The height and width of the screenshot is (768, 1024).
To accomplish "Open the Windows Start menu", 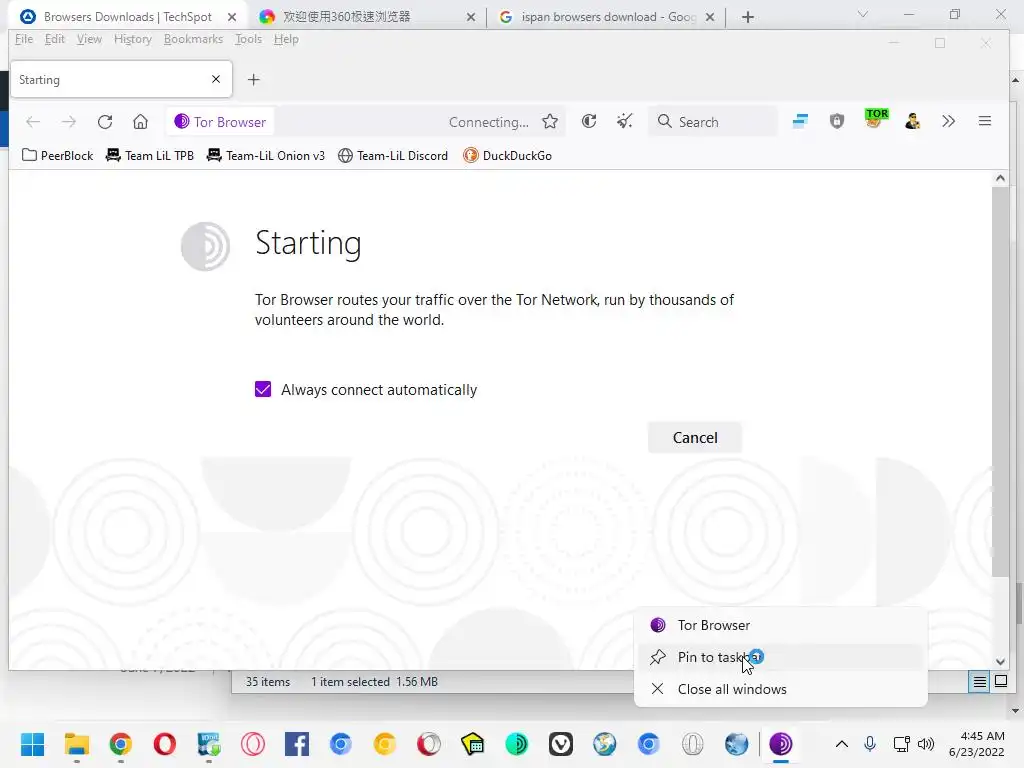I will click(33, 744).
